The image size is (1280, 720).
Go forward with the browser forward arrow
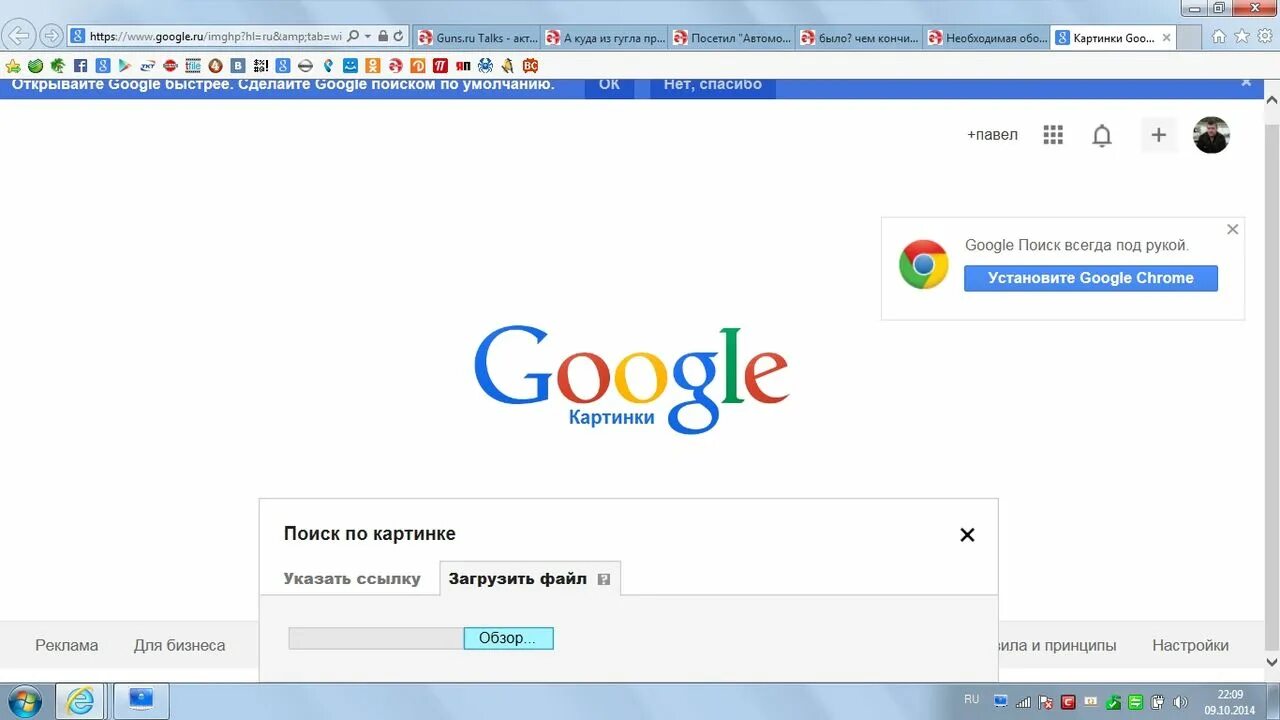tap(51, 36)
